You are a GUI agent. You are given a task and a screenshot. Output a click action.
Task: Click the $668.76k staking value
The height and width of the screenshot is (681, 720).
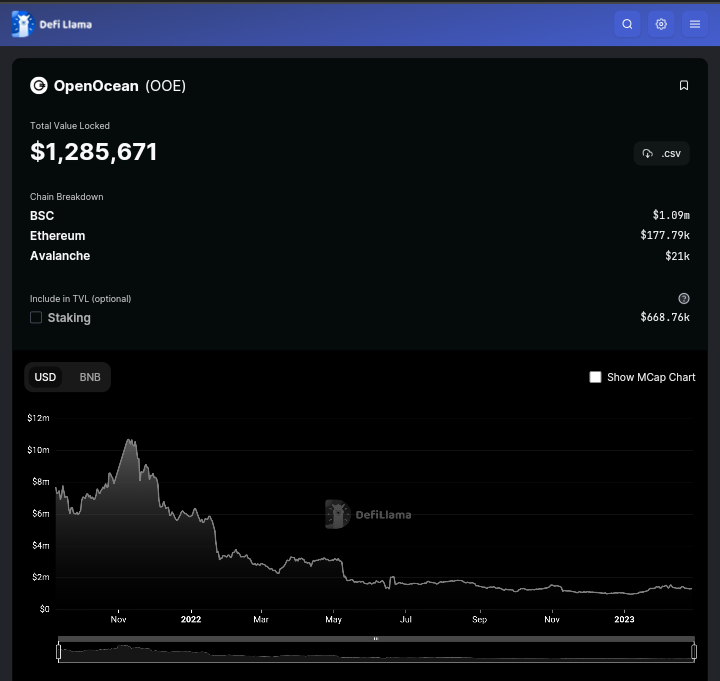(665, 317)
